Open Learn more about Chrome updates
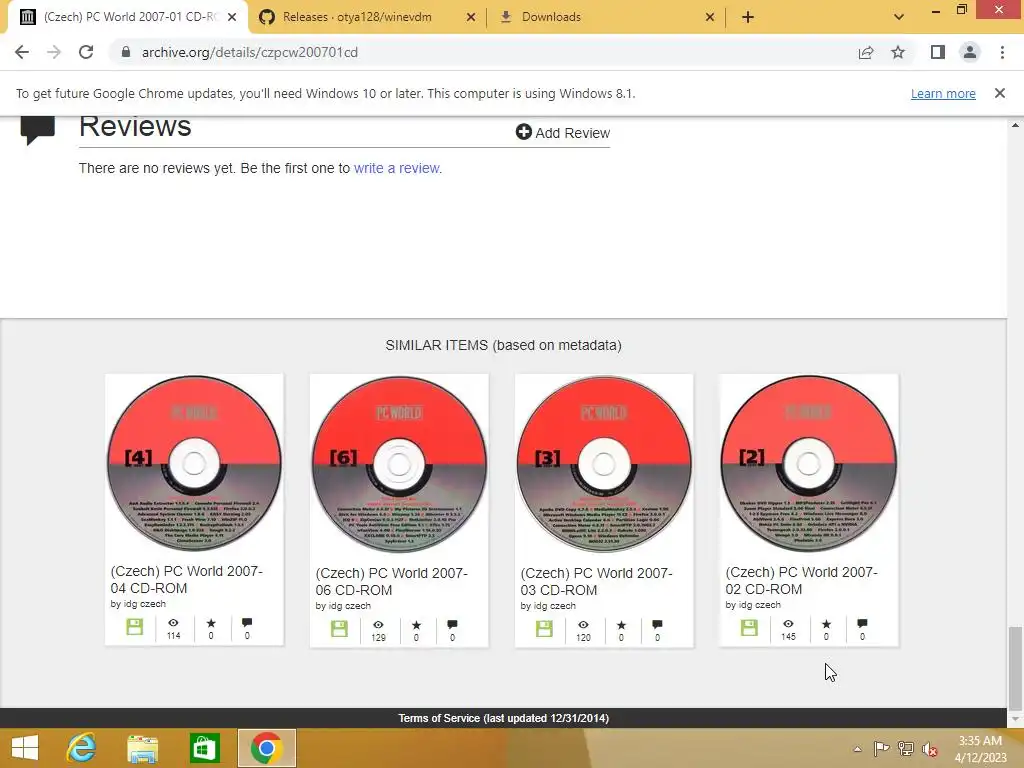 pyautogui.click(x=943, y=93)
